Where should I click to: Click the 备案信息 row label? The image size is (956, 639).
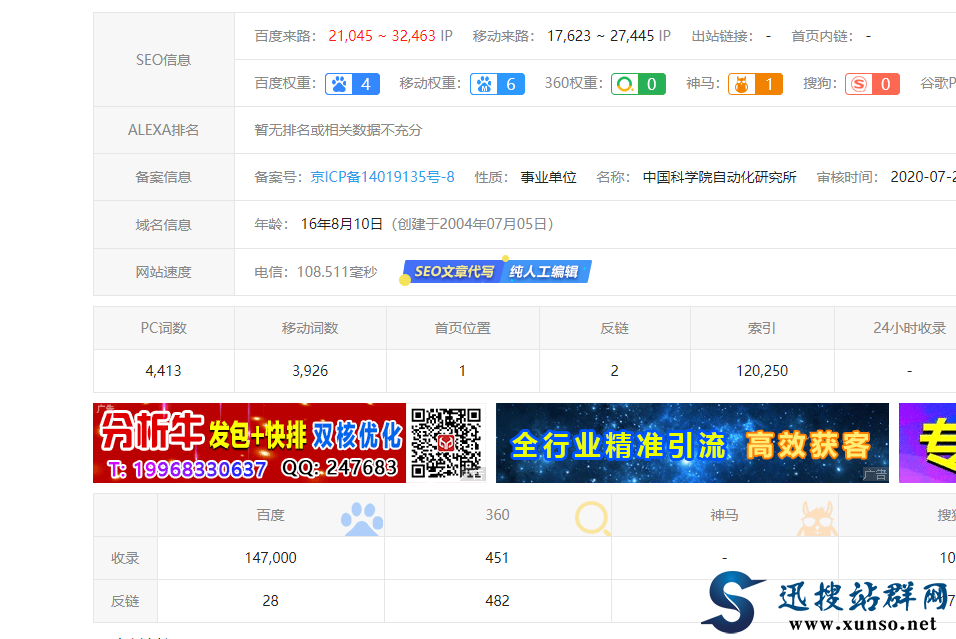click(163, 177)
